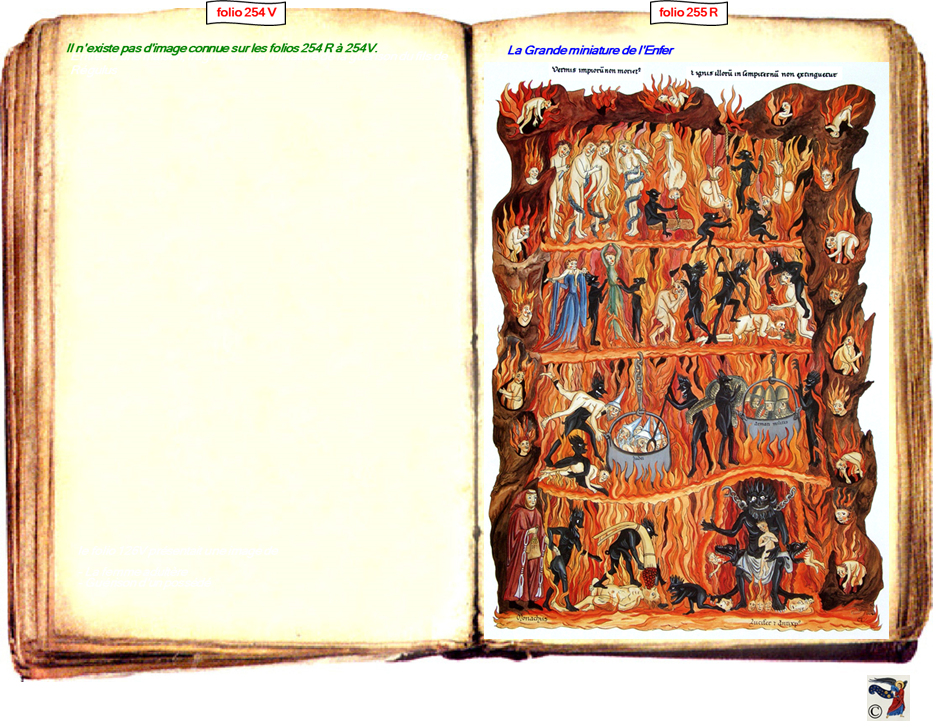Image resolution: width=933 pixels, height=721 pixels.
Task: Open the Hell miniature illustration
Action: click(685, 350)
